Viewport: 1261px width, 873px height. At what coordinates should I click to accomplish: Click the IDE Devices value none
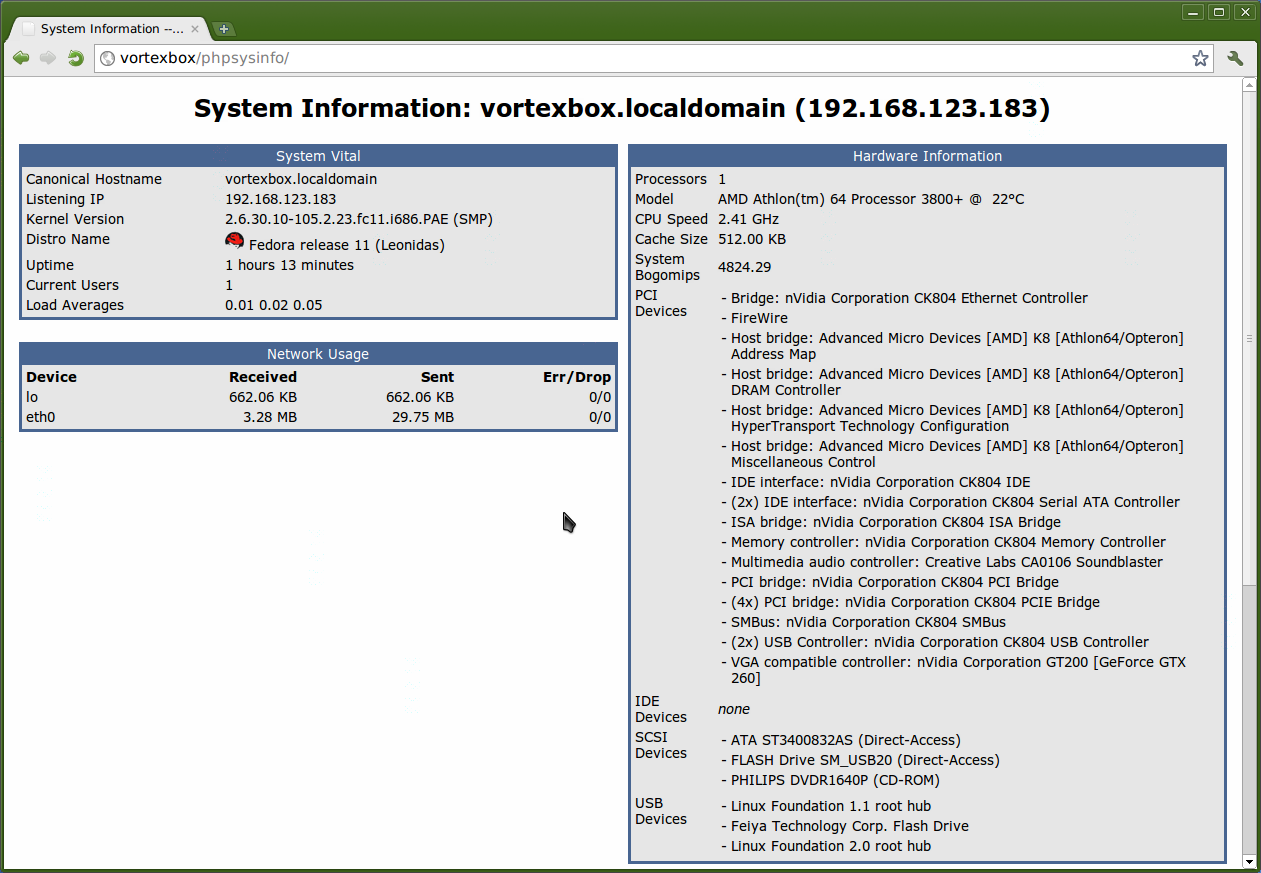[734, 709]
